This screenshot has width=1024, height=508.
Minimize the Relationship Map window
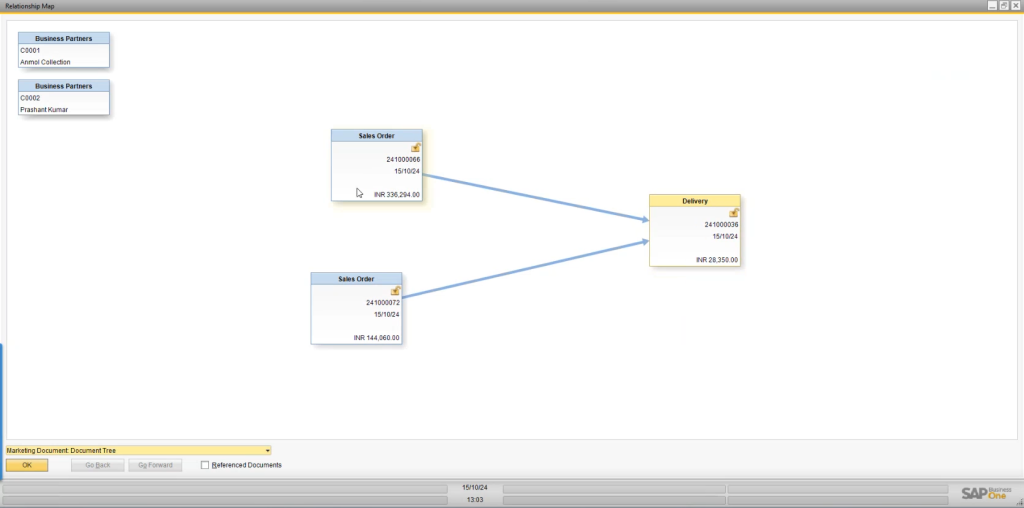(992, 6)
